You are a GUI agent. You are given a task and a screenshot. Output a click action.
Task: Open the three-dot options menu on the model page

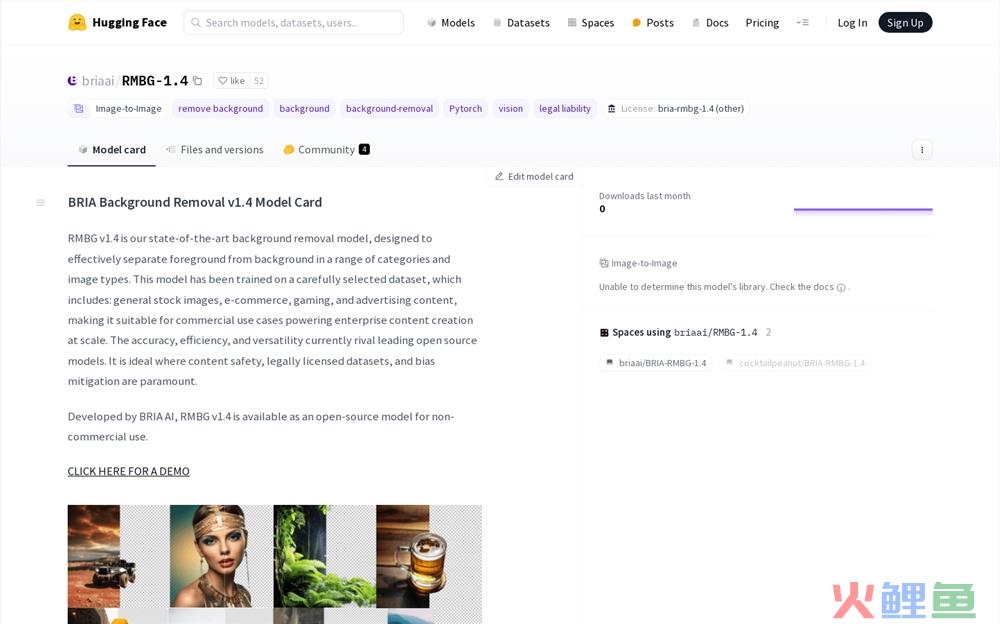(x=922, y=150)
